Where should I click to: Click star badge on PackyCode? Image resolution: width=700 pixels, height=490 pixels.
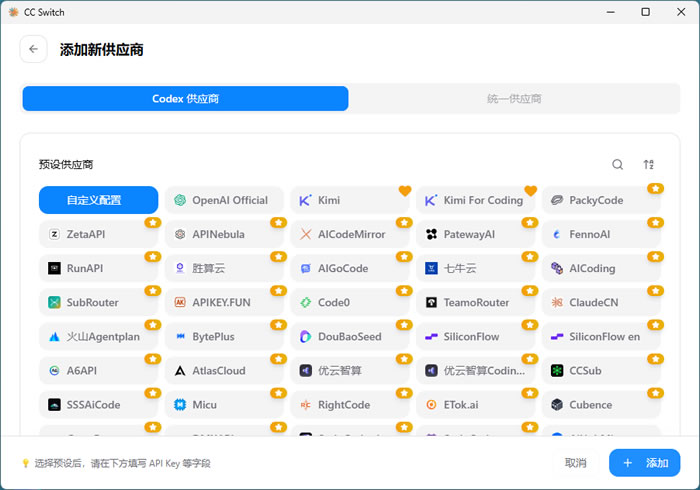[655, 188]
